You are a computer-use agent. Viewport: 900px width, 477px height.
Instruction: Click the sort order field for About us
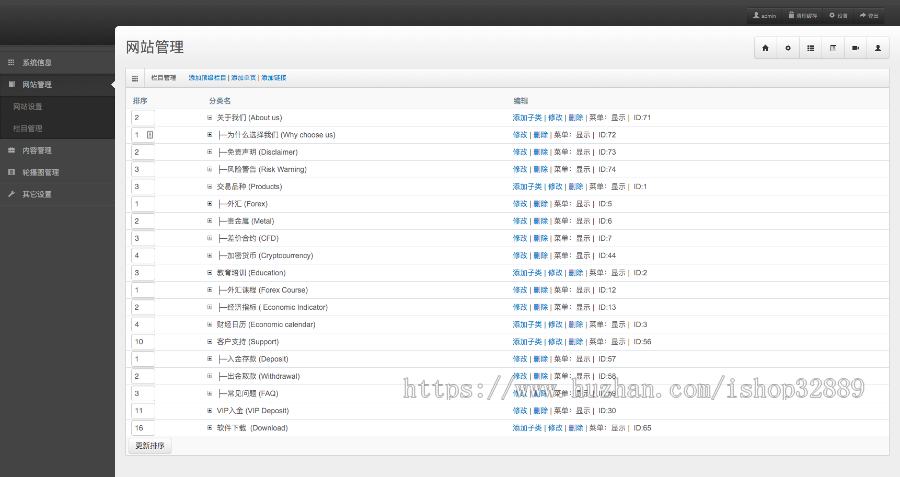(x=143, y=118)
